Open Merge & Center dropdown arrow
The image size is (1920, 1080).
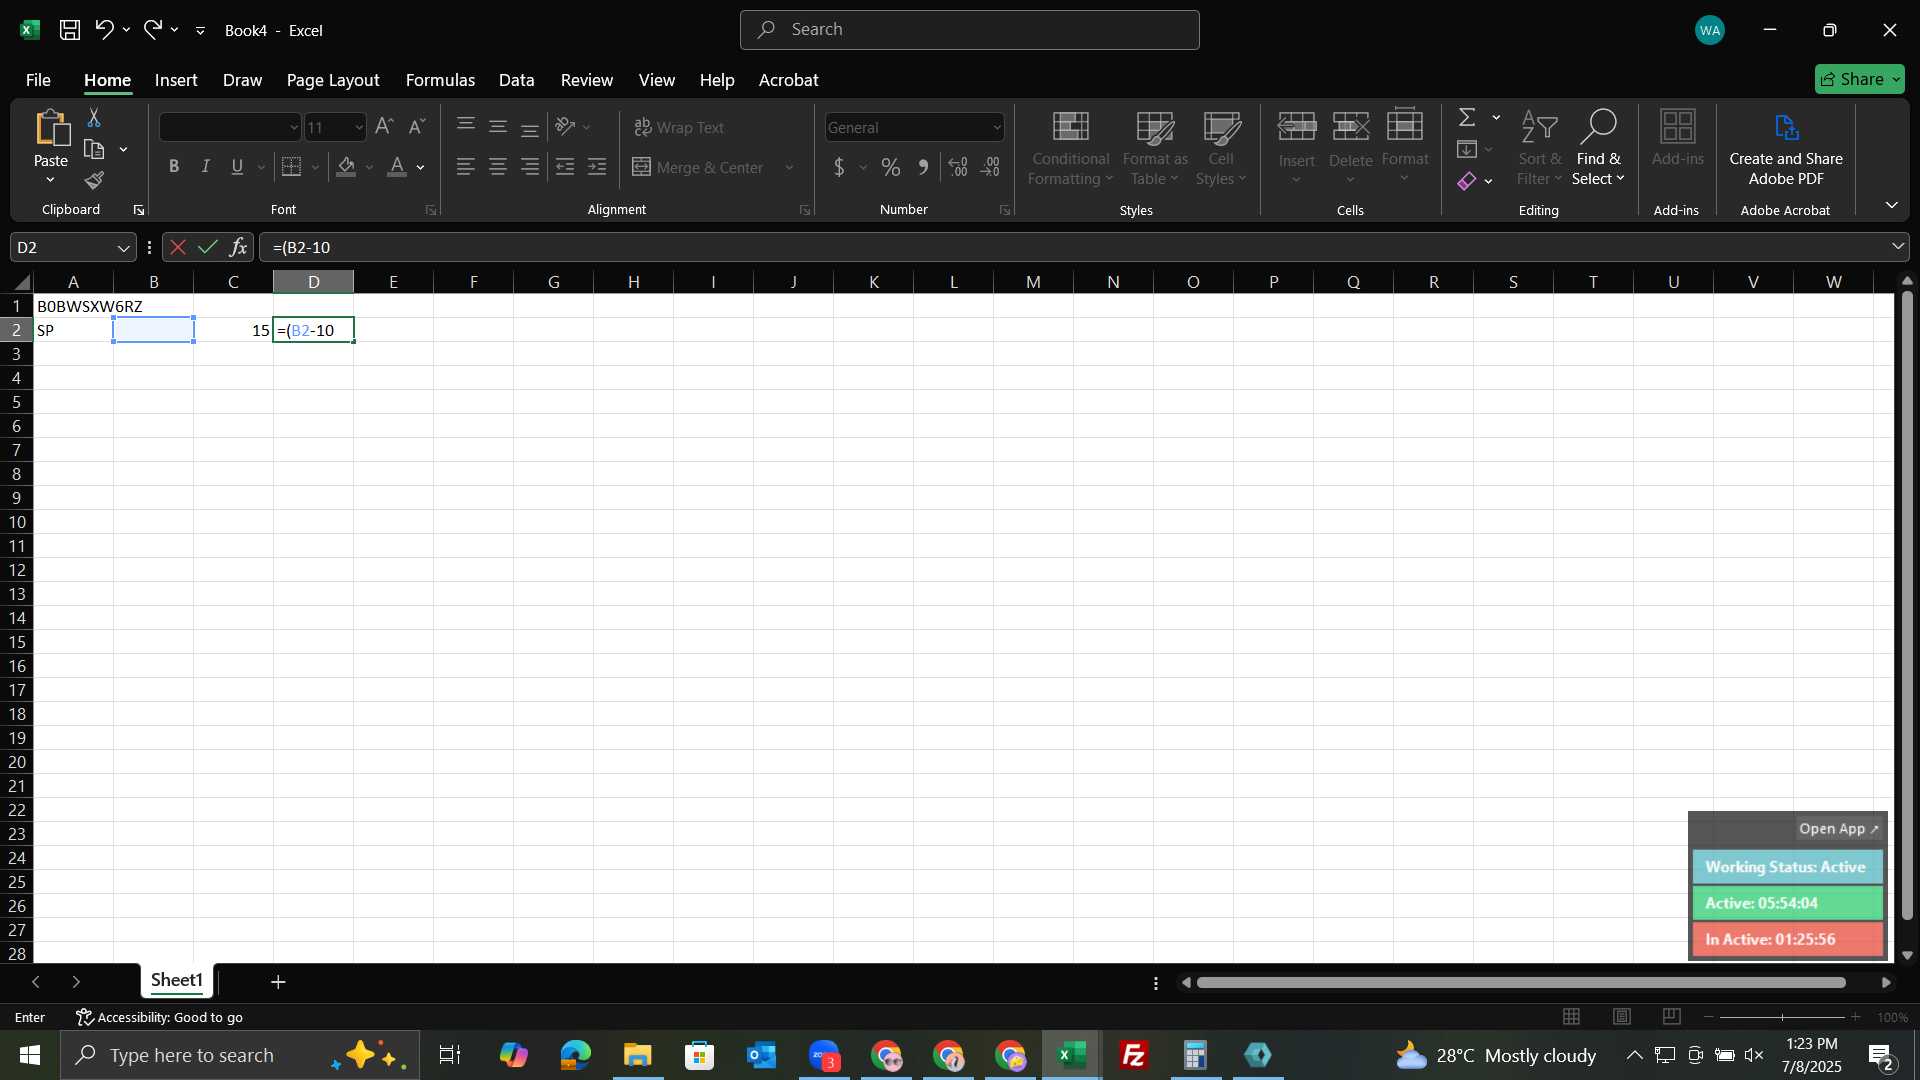coord(790,168)
